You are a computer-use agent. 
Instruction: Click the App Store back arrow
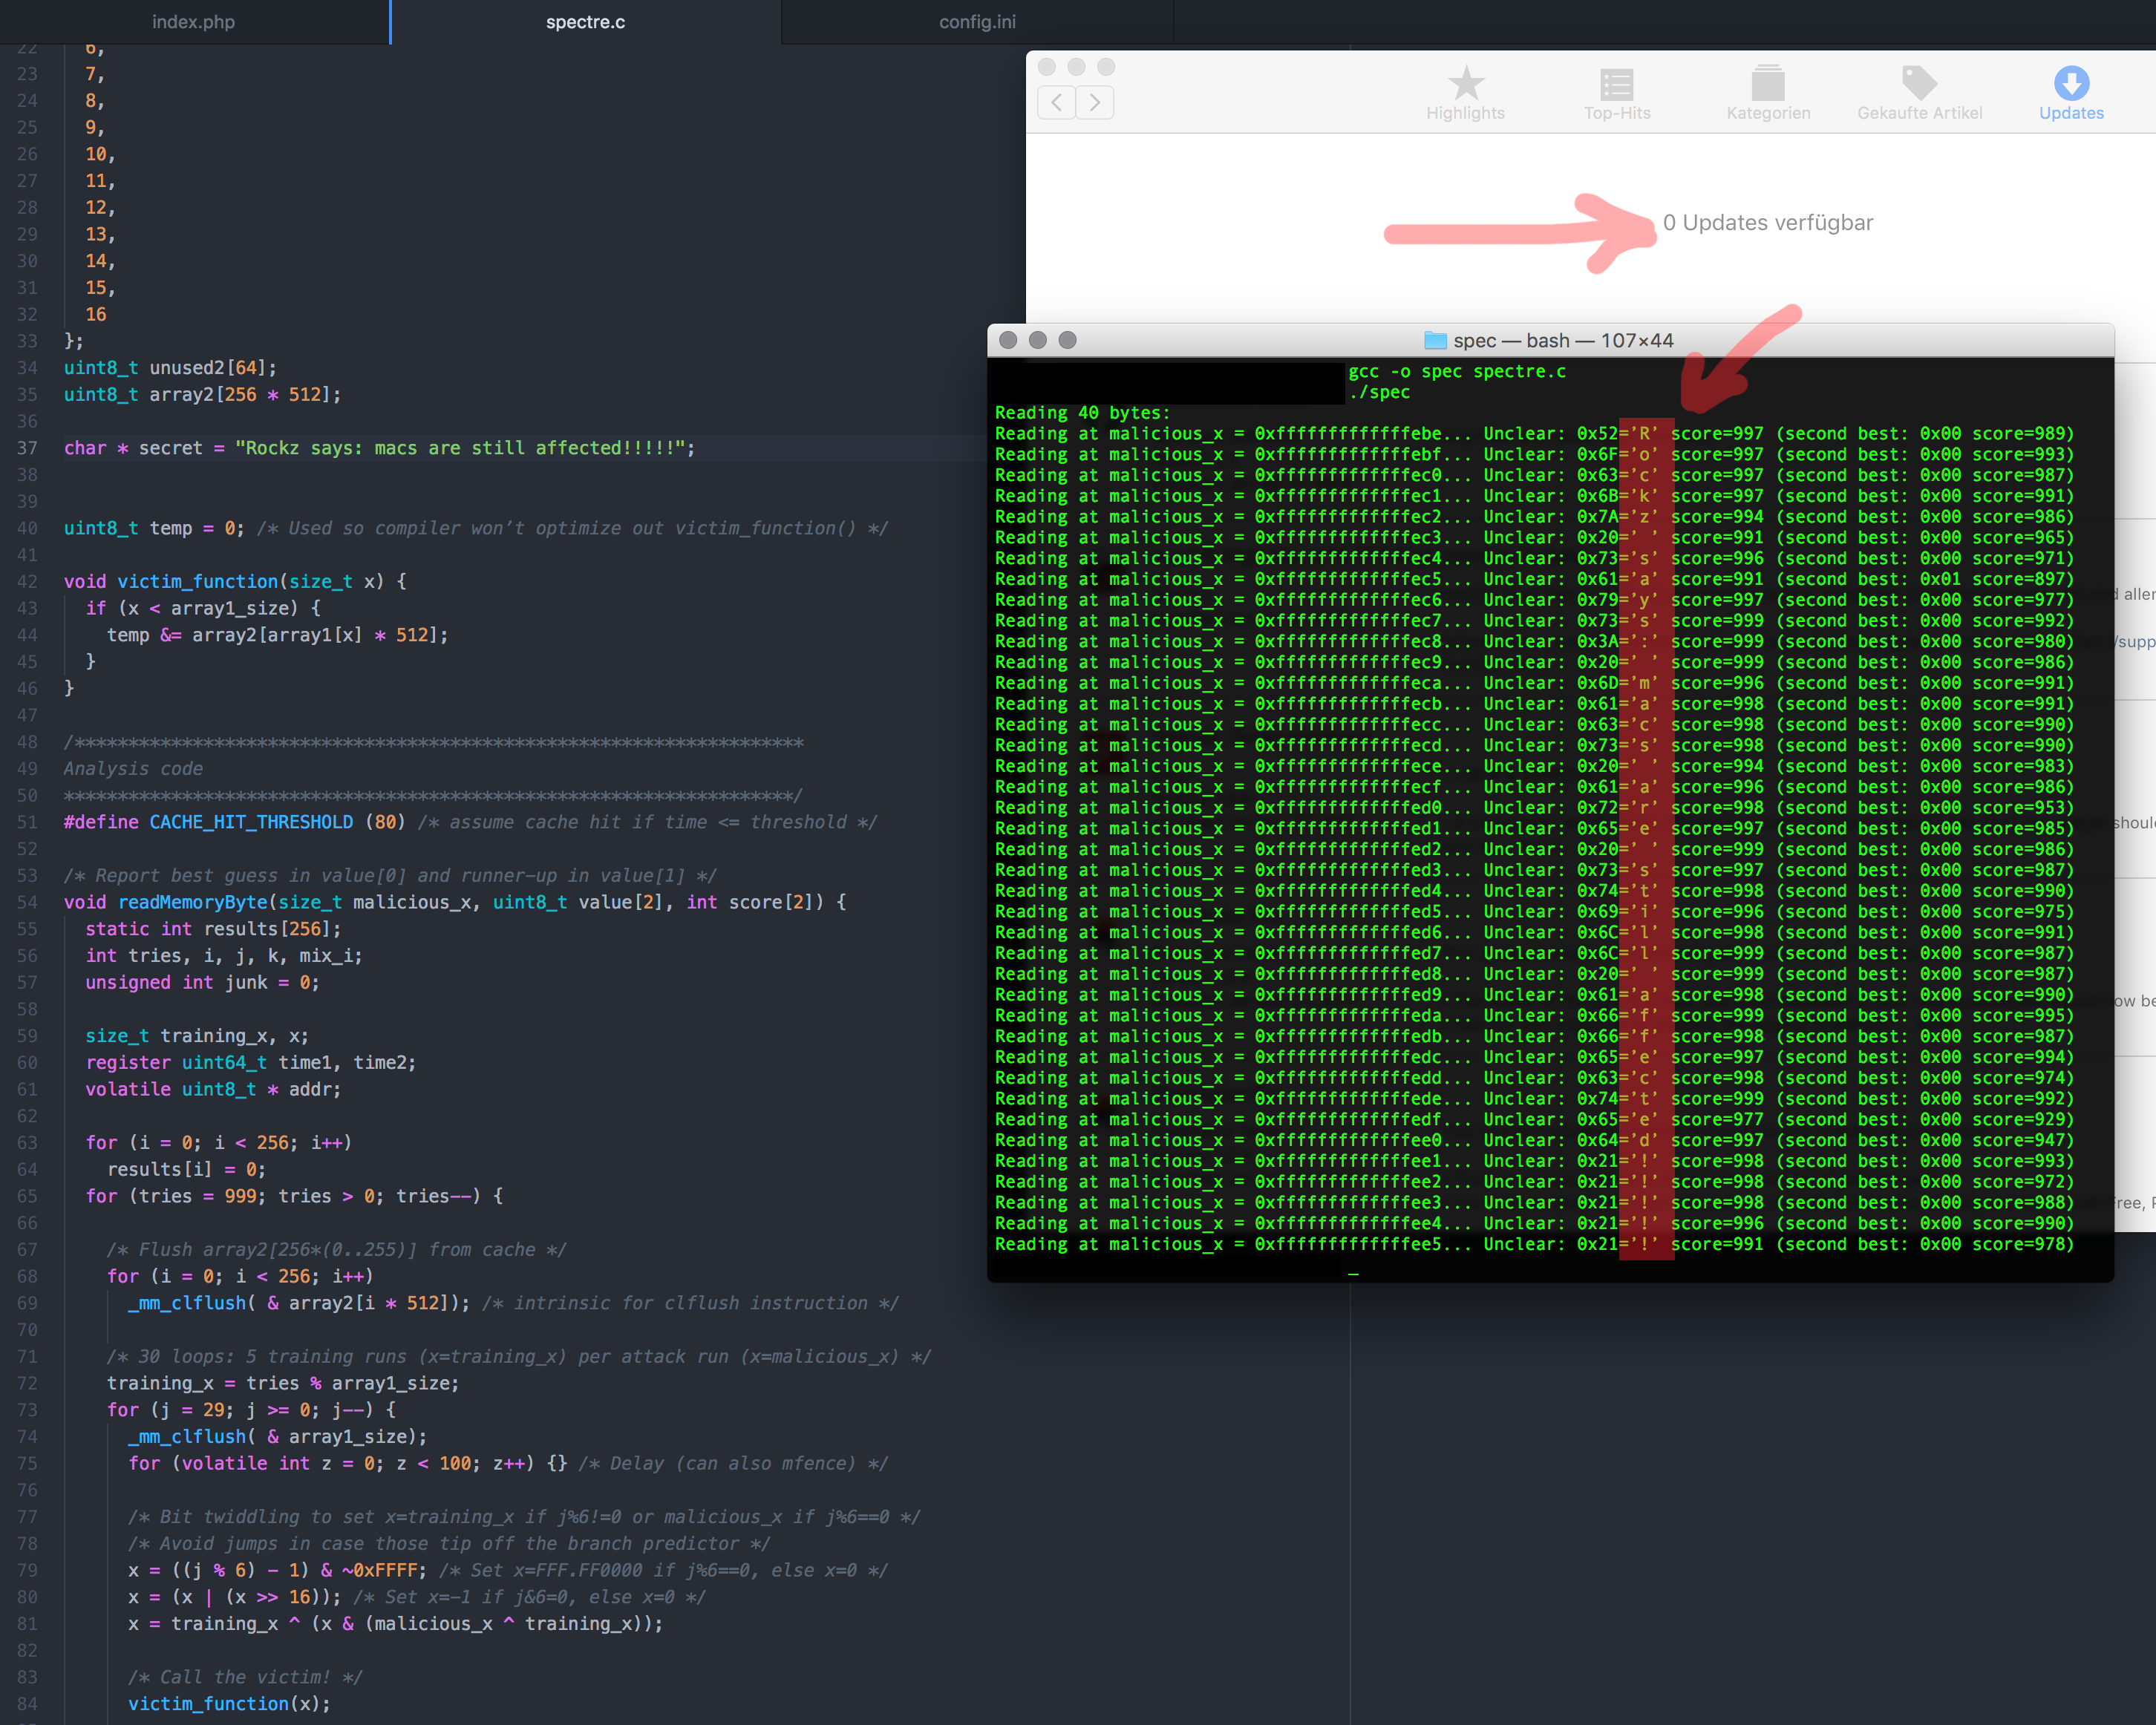1057,102
